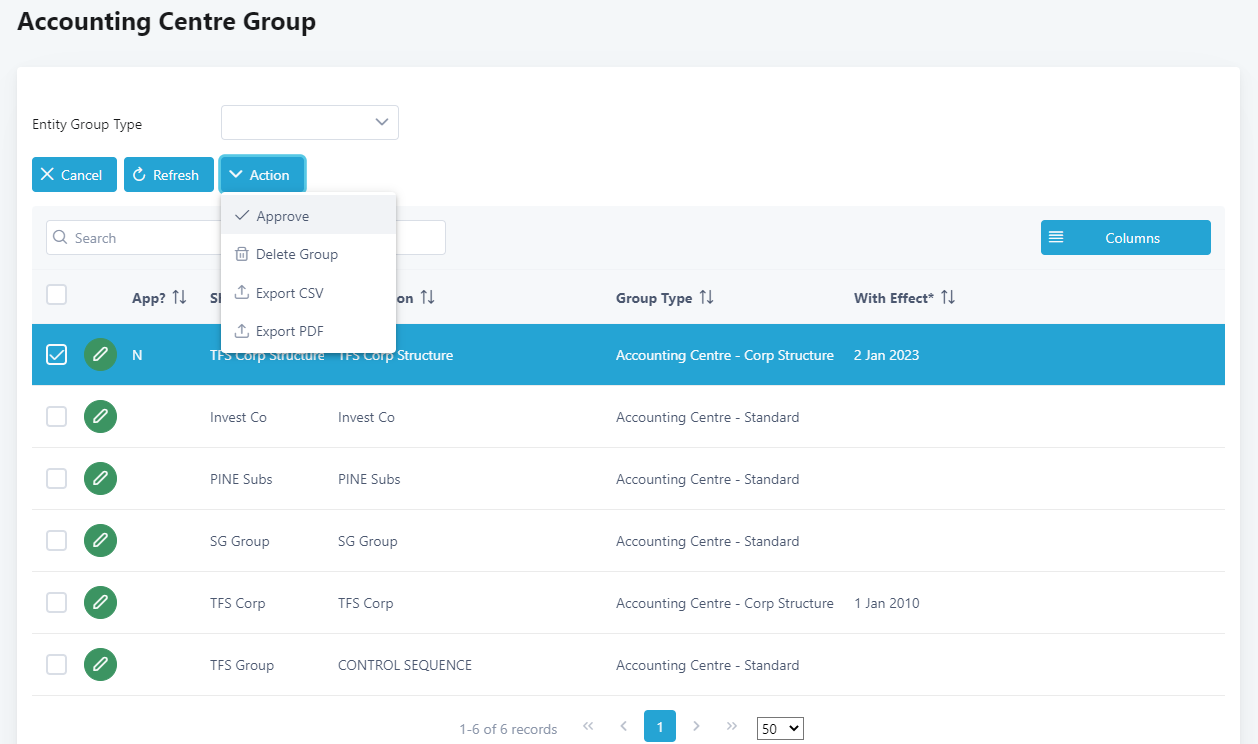Edit the SG Group row via pencil icon
The image size is (1258, 744).
[100, 541]
